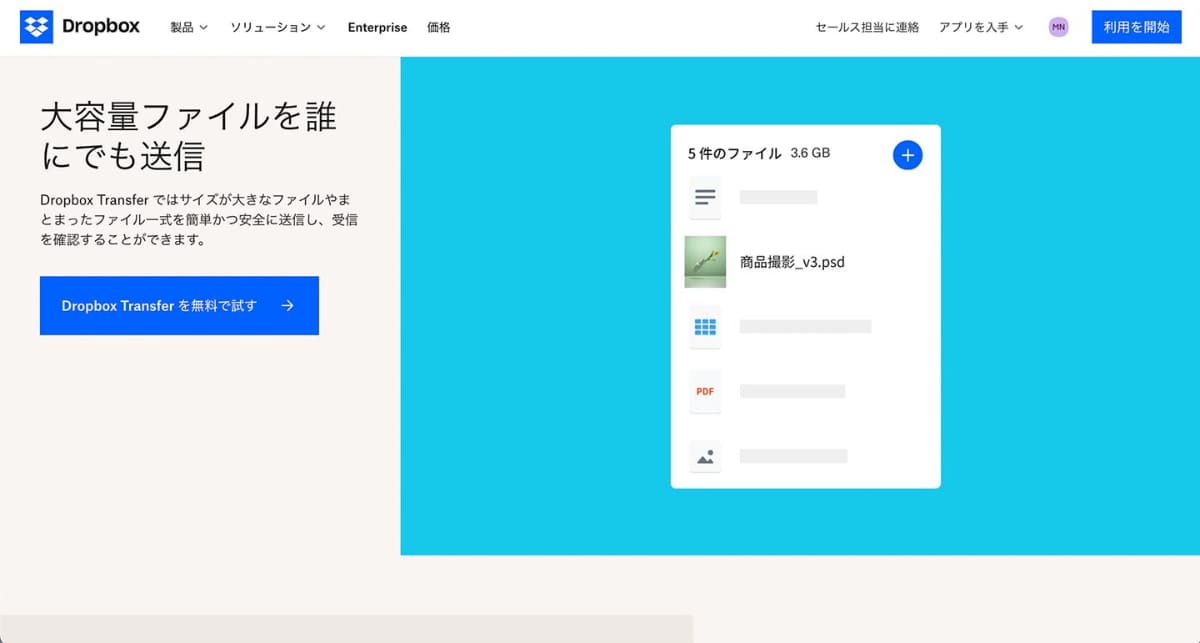Click the Dropbox wordmark text

pyautogui.click(x=101, y=27)
